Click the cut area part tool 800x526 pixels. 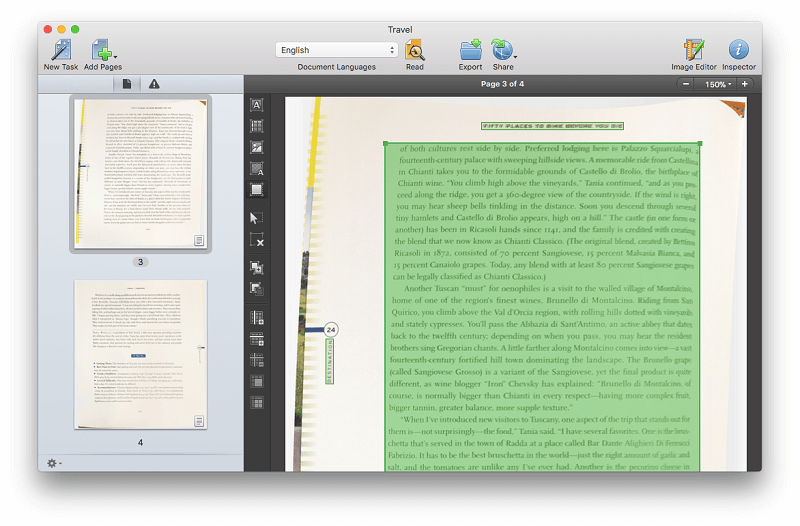pos(257,289)
